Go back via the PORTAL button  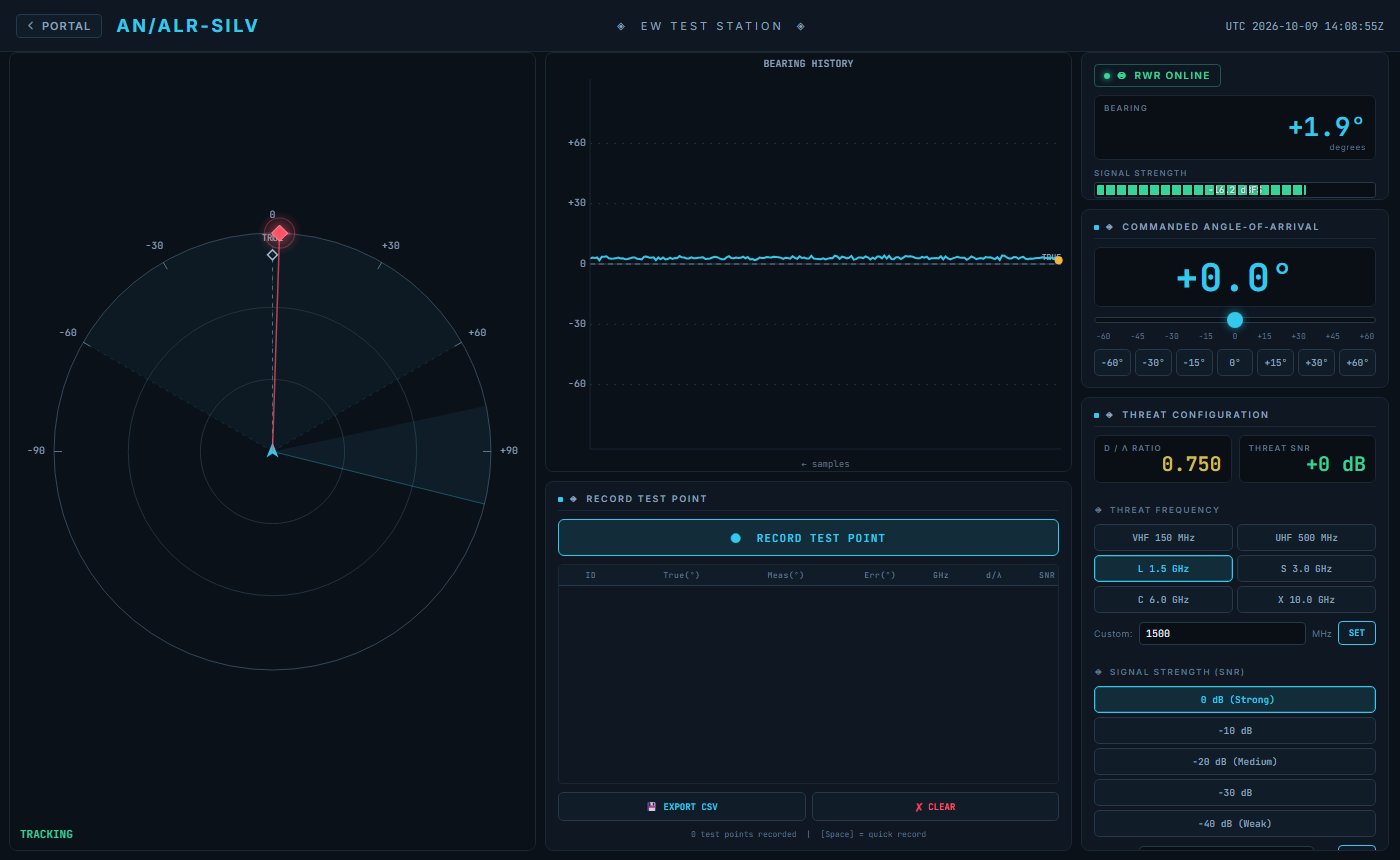point(59,26)
